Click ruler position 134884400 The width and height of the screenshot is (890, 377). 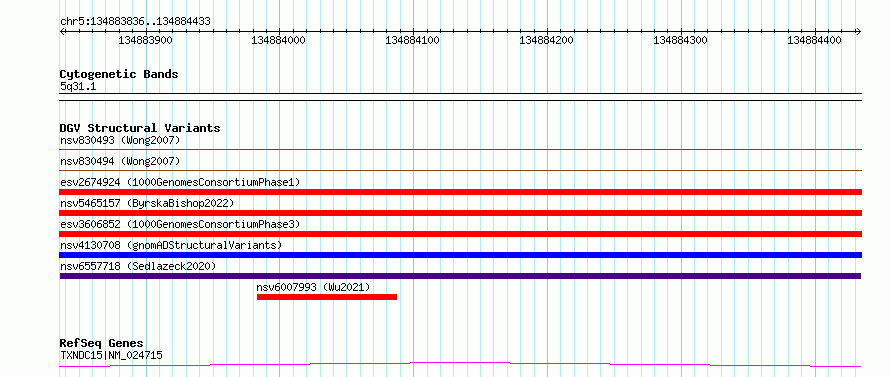click(815, 41)
